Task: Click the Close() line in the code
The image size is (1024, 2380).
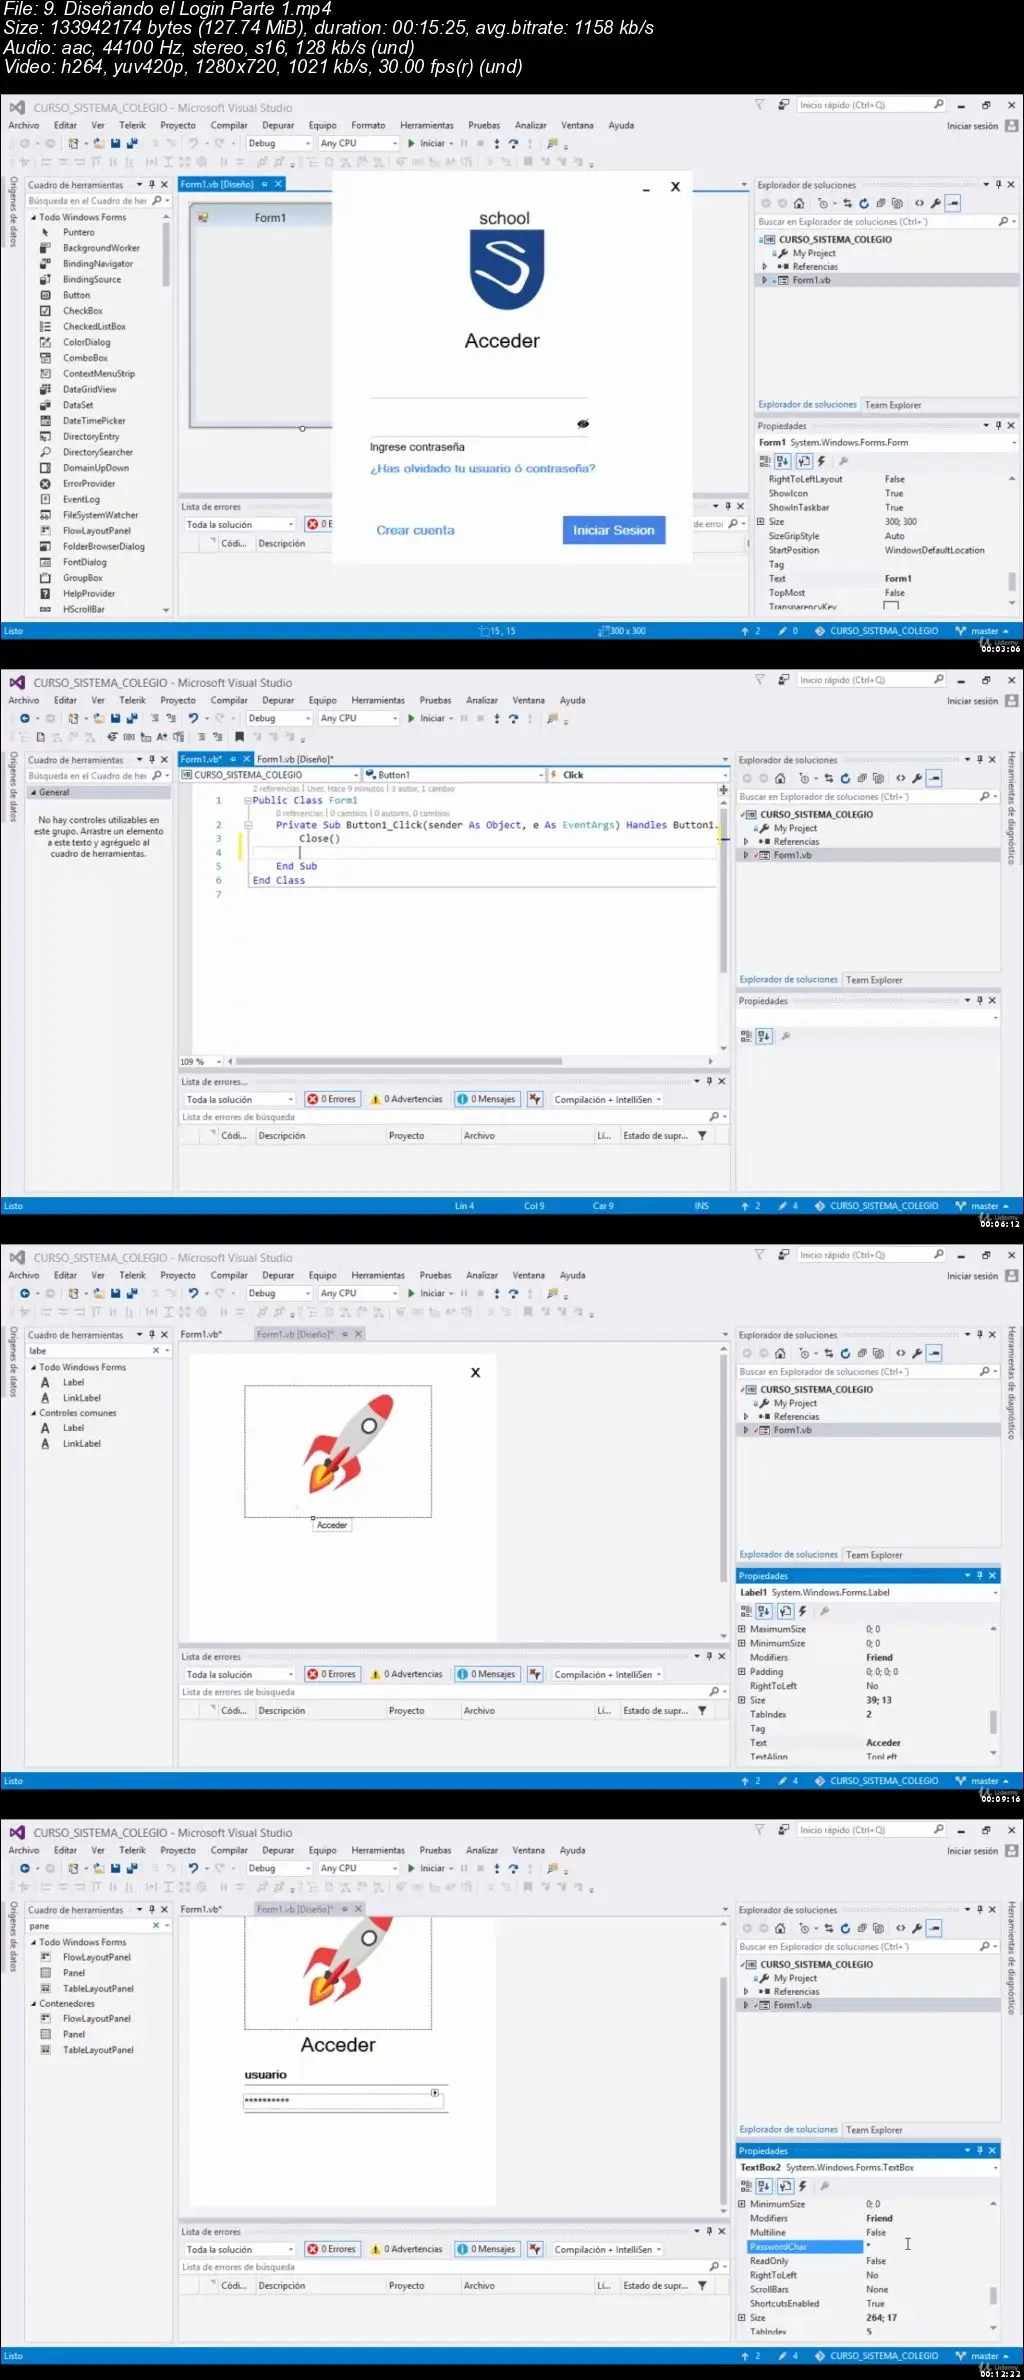Action: point(320,839)
